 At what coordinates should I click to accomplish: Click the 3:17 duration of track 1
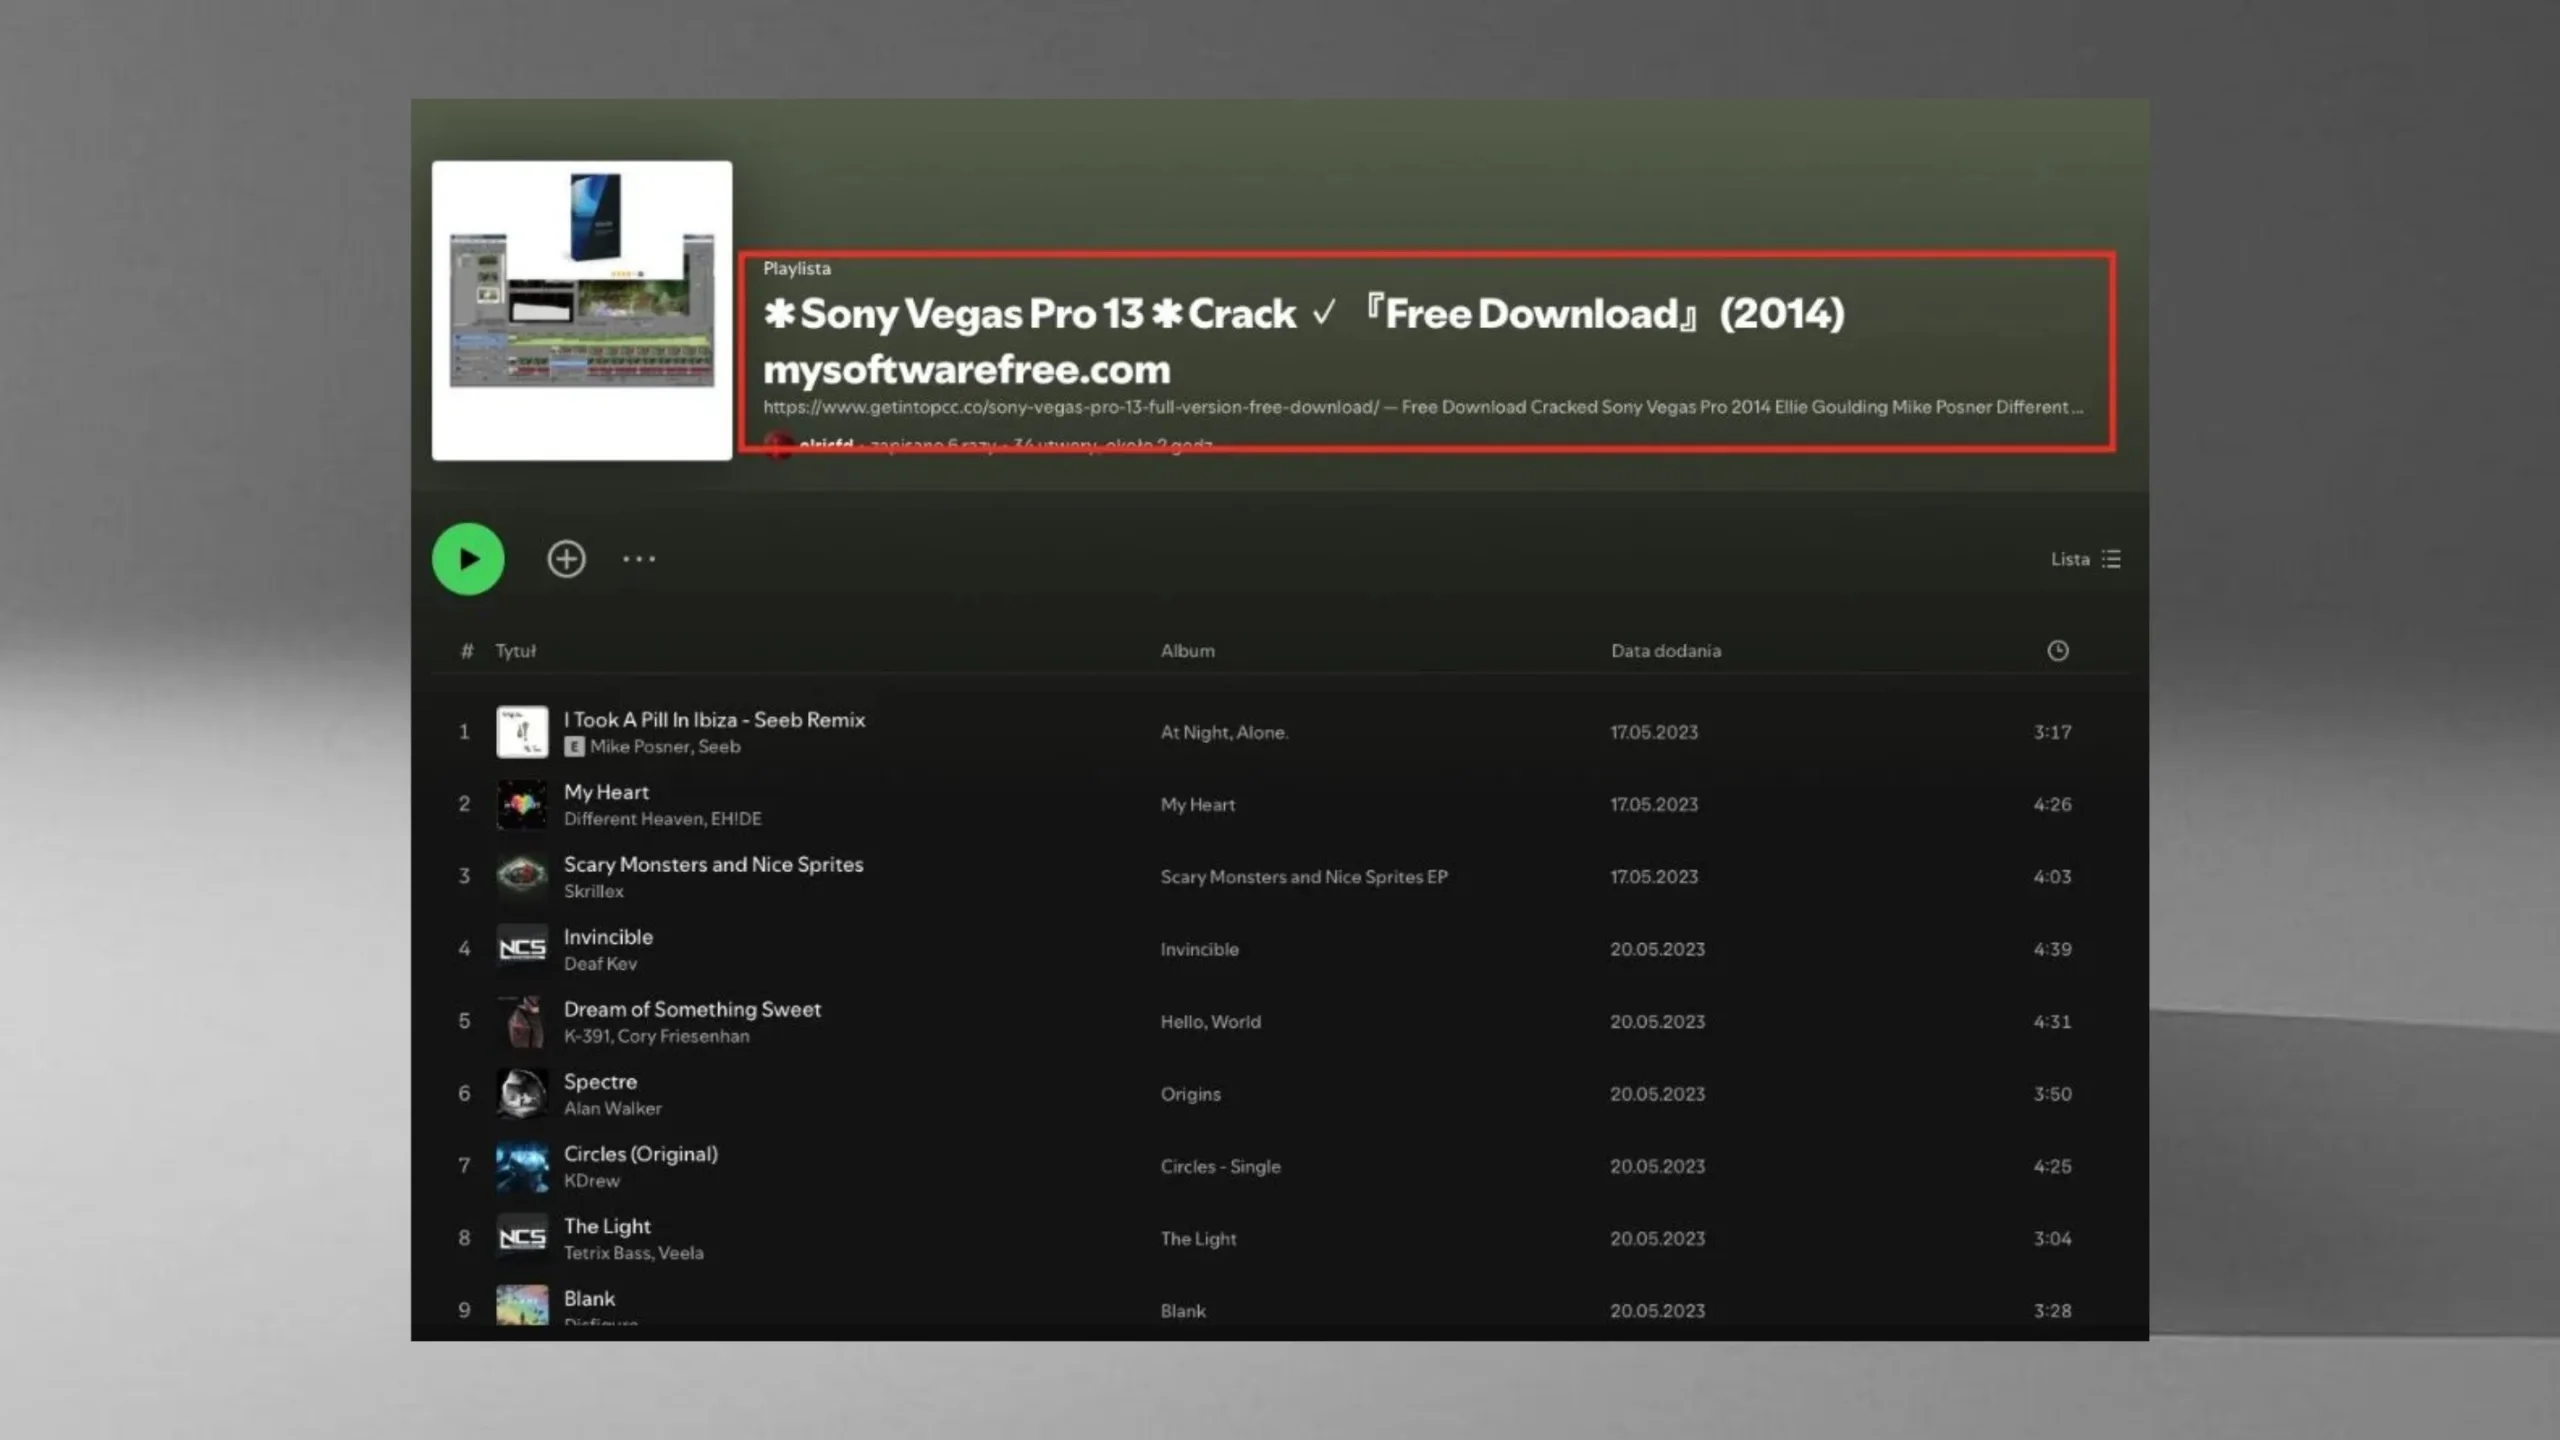pos(2052,732)
